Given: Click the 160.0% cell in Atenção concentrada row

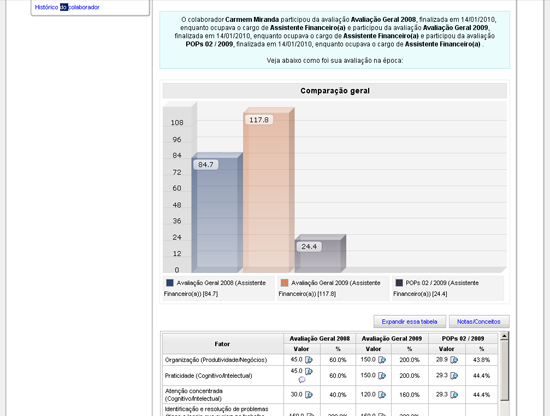Looking at the screenshot, I should click(x=409, y=395).
